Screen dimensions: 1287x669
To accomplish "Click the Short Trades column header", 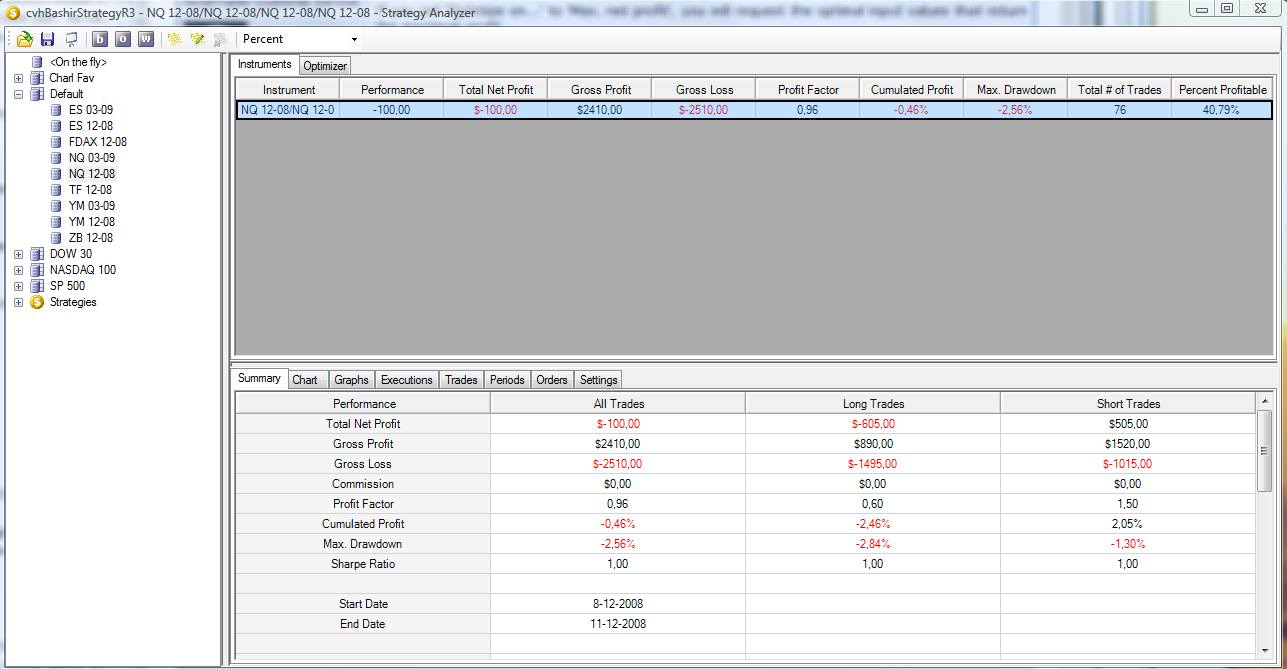I will [x=1128, y=404].
